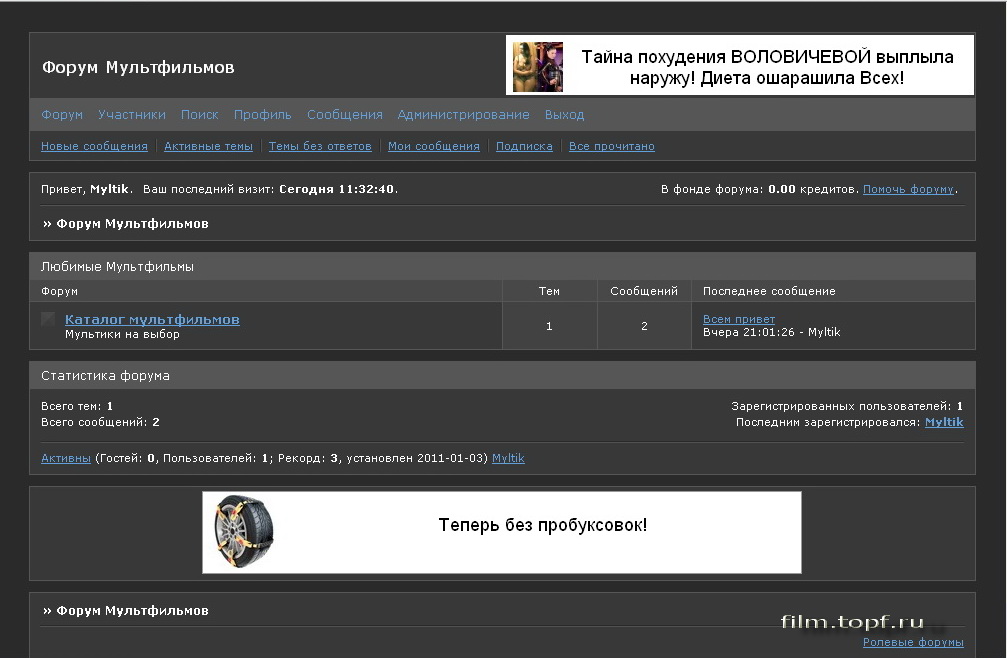Open the Участники section
The width and height of the screenshot is (1007, 658).
131,114
